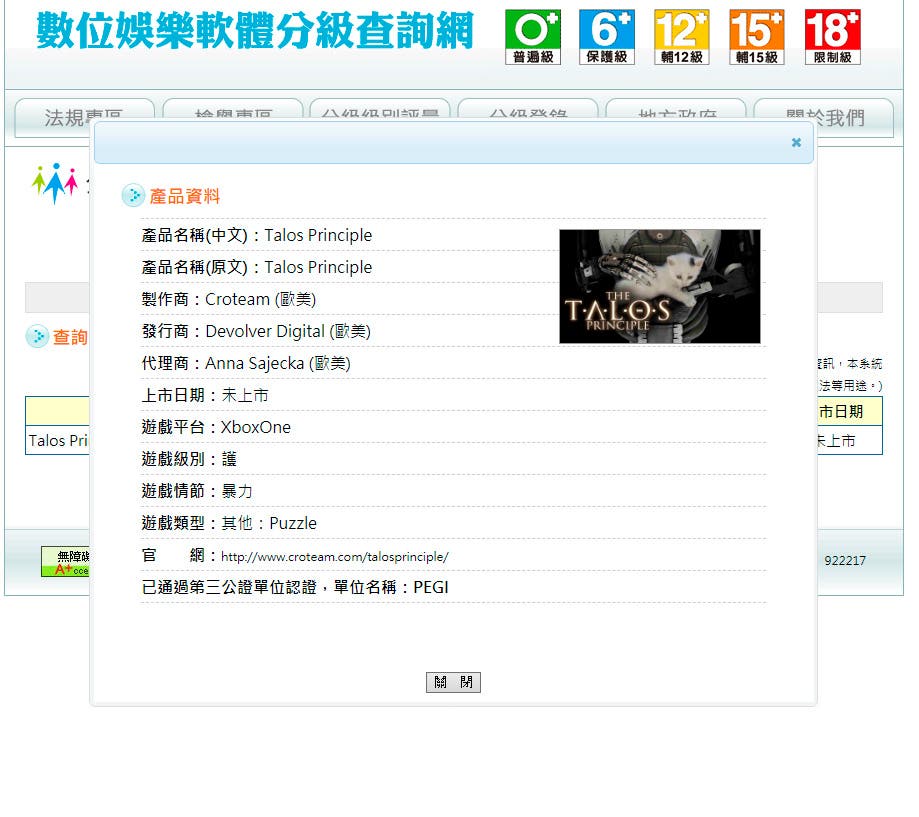
Task: Click the 上市日期：未上市 line in the dialog
Action: coord(205,396)
